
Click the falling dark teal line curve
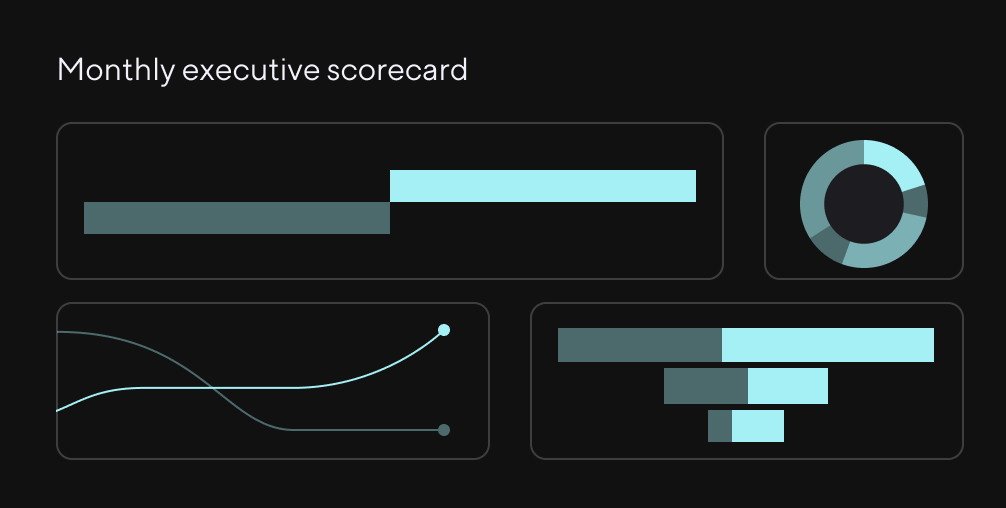point(250,412)
